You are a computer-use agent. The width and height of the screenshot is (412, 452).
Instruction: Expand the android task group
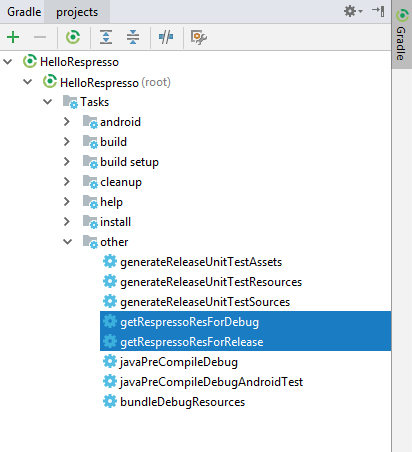coord(67,122)
